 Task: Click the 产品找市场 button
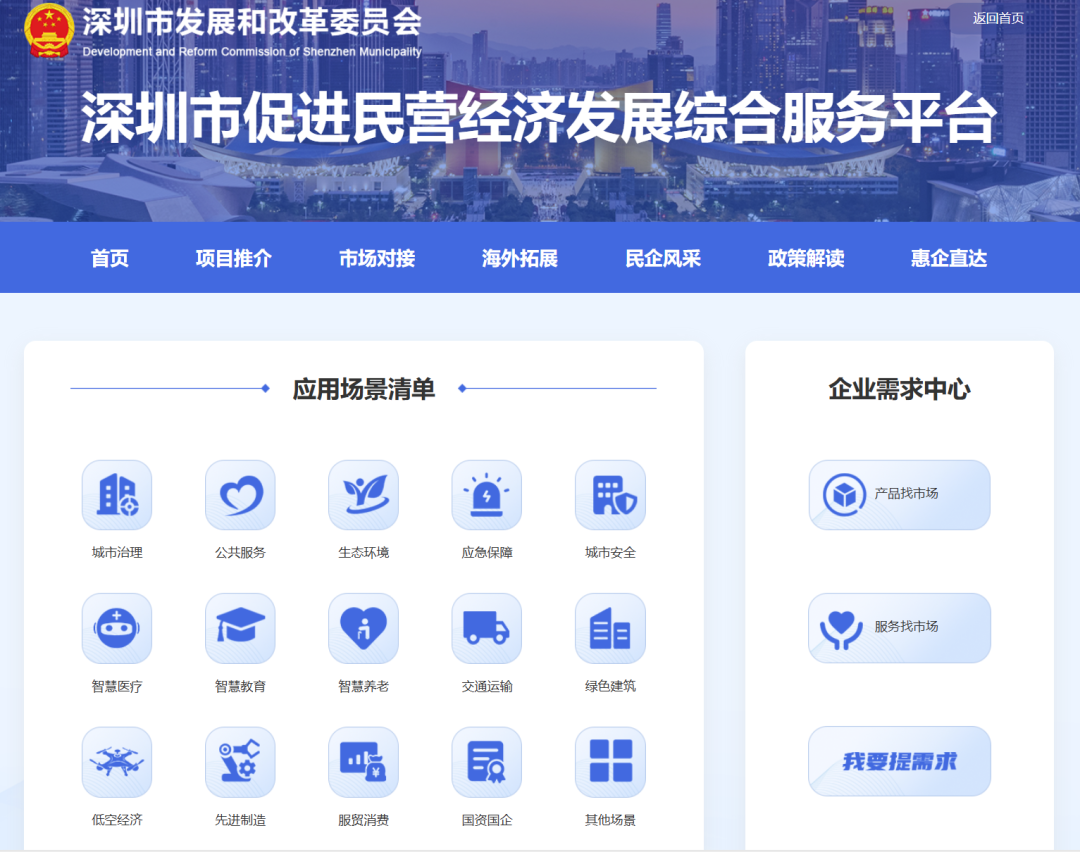coord(898,494)
